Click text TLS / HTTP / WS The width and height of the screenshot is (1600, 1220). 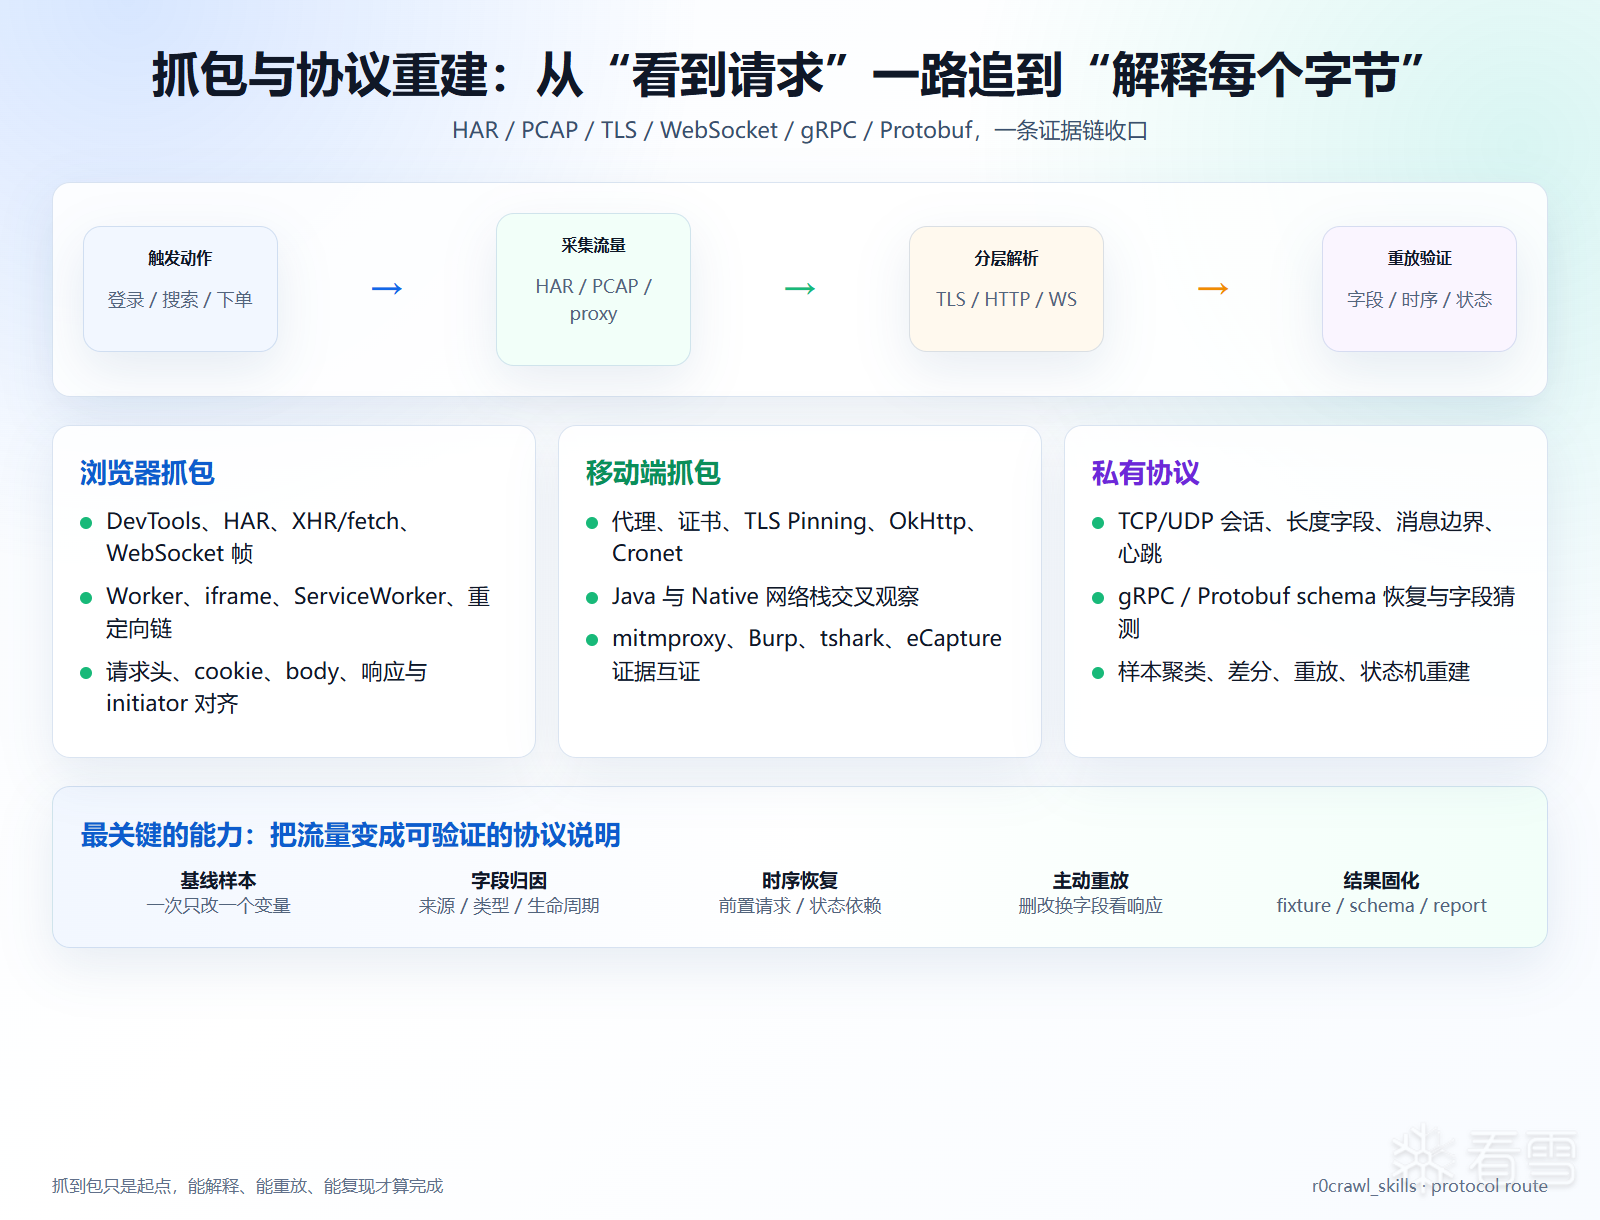coord(1006,300)
